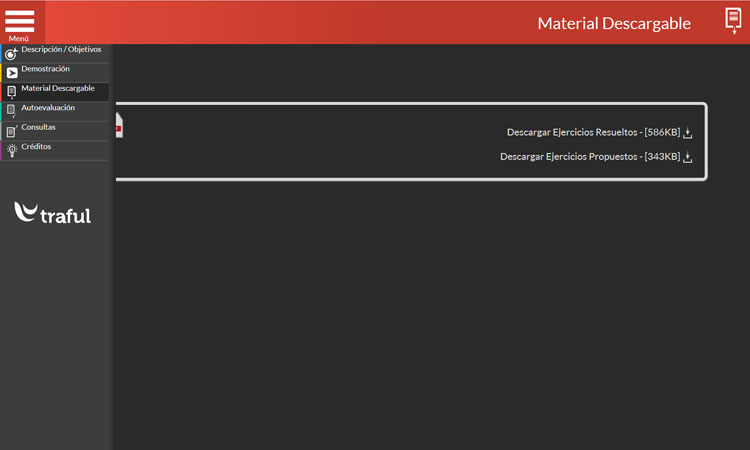Click the Créditos lightbulb icon
This screenshot has height=450, width=750.
point(11,150)
